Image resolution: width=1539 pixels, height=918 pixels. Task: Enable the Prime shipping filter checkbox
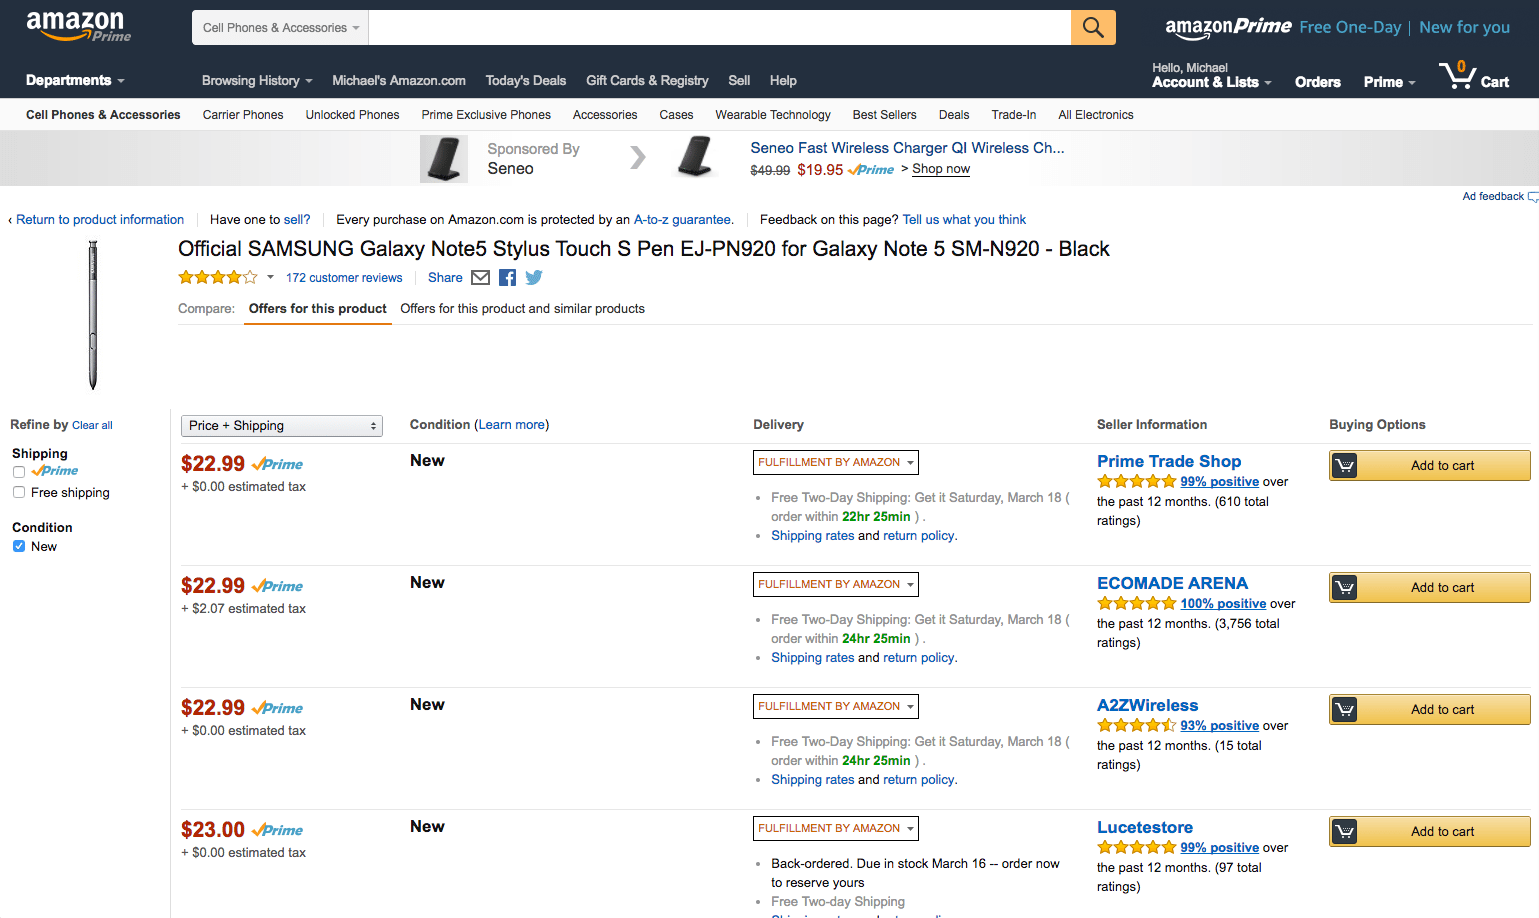(x=19, y=472)
